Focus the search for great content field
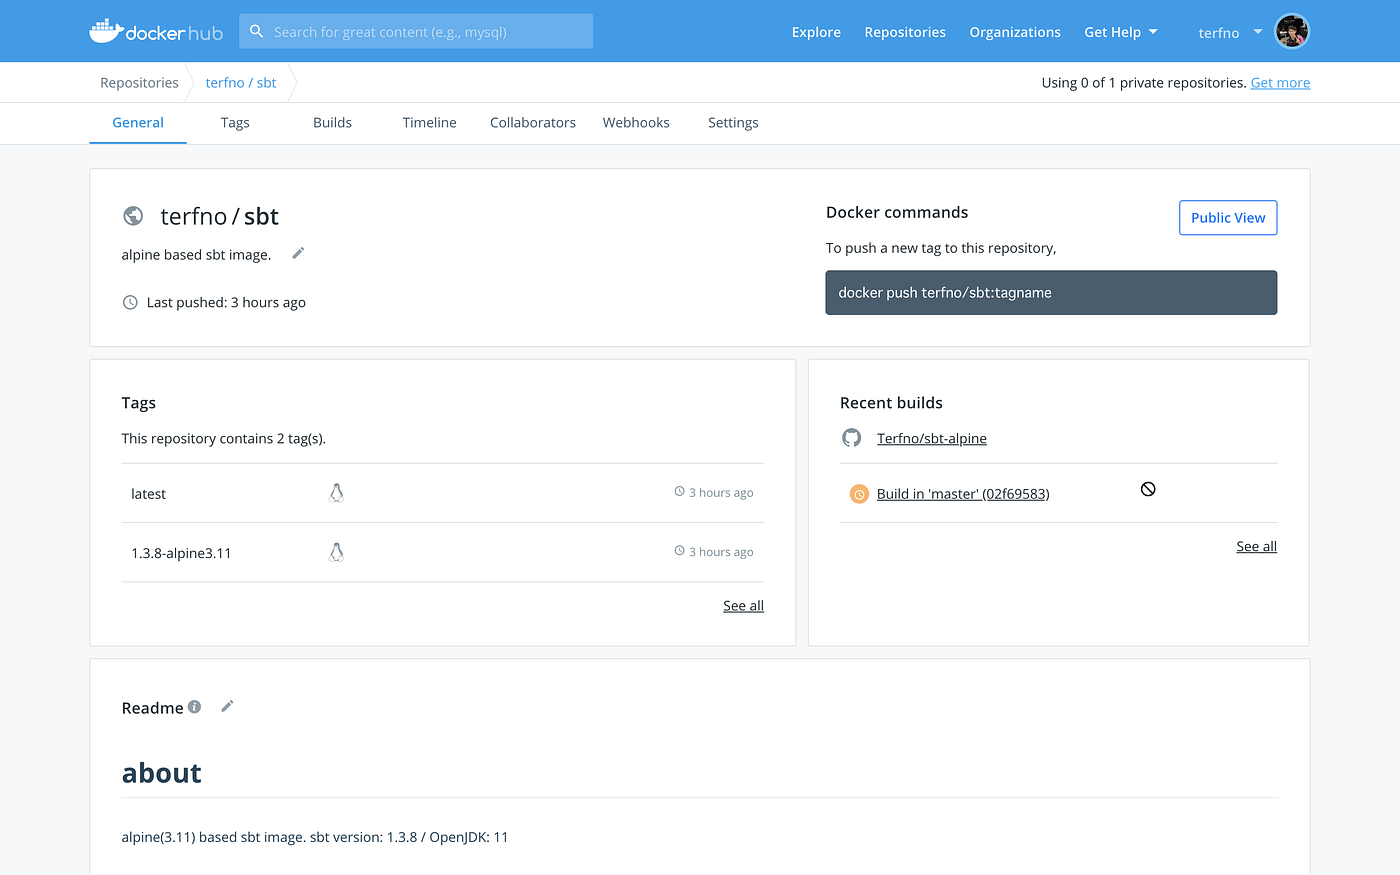 (x=416, y=31)
